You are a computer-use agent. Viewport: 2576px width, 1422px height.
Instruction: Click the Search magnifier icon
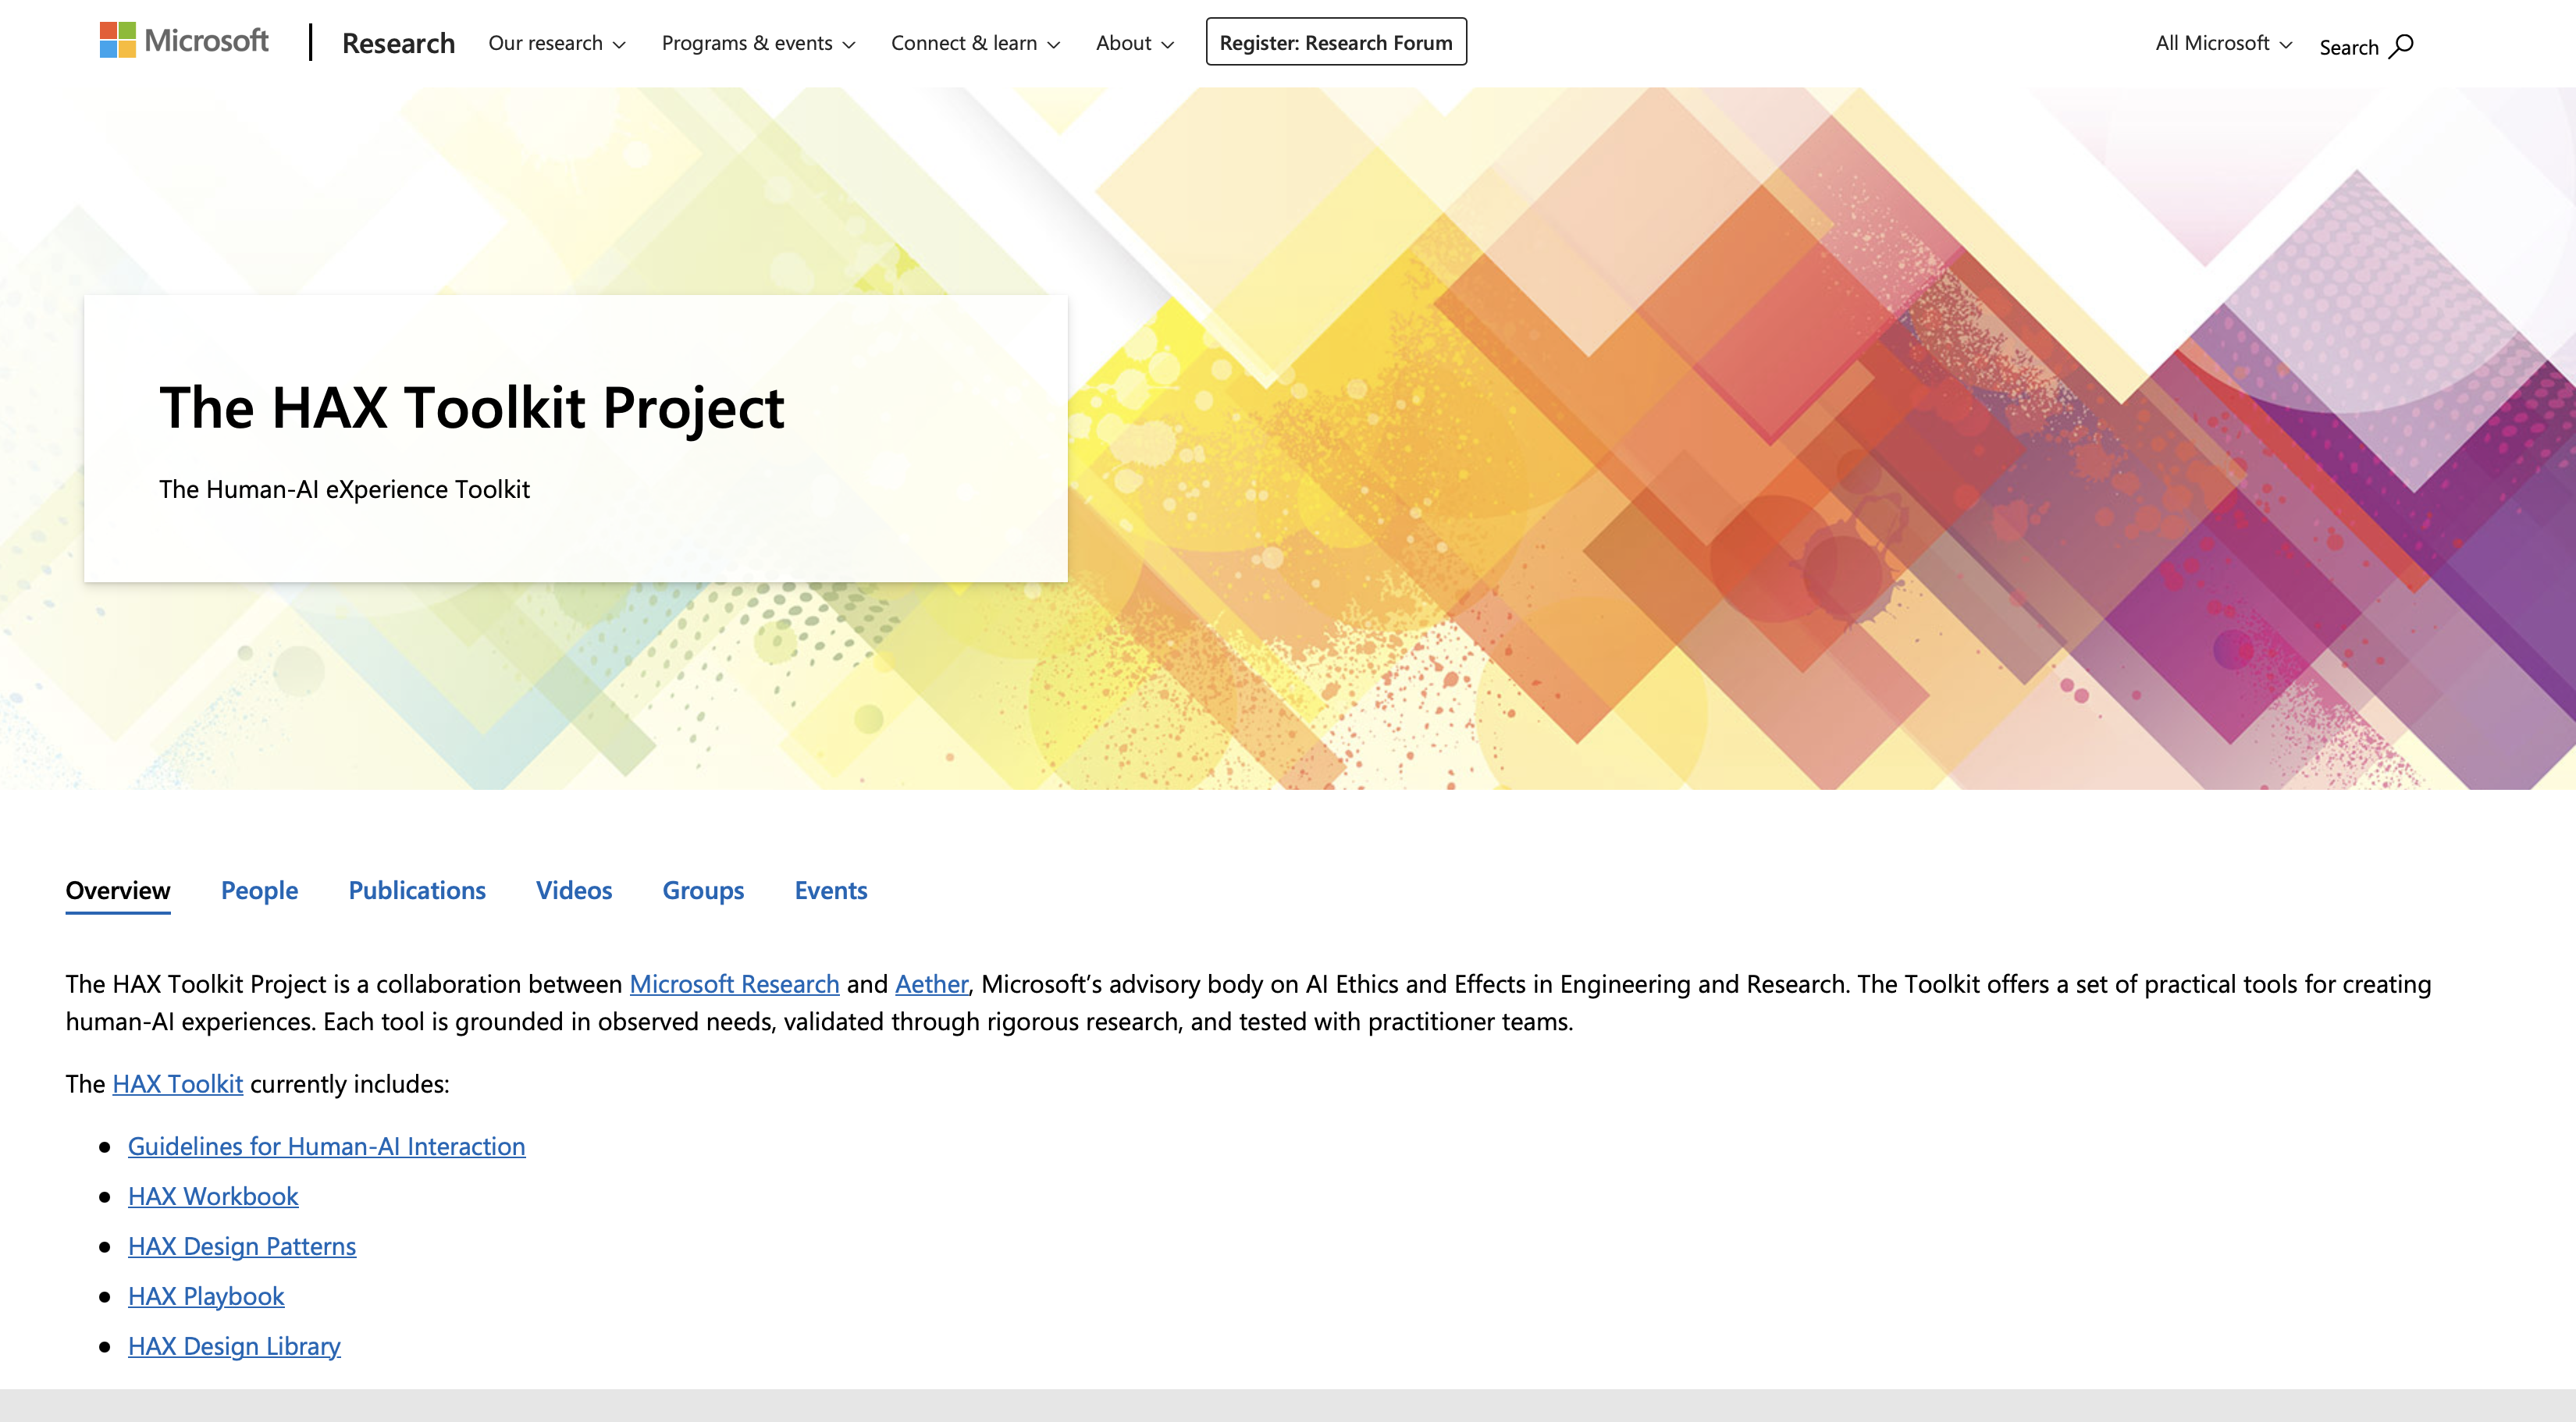point(2401,47)
